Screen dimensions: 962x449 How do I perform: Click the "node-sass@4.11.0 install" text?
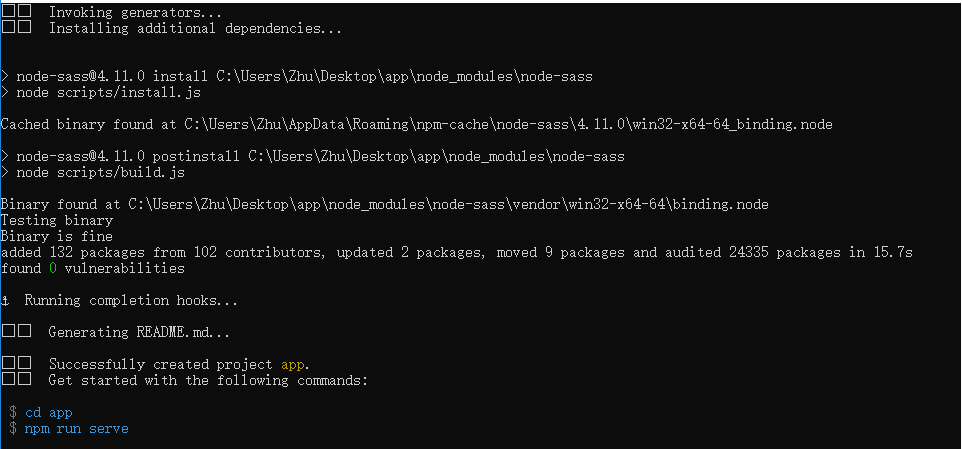tap(112, 76)
